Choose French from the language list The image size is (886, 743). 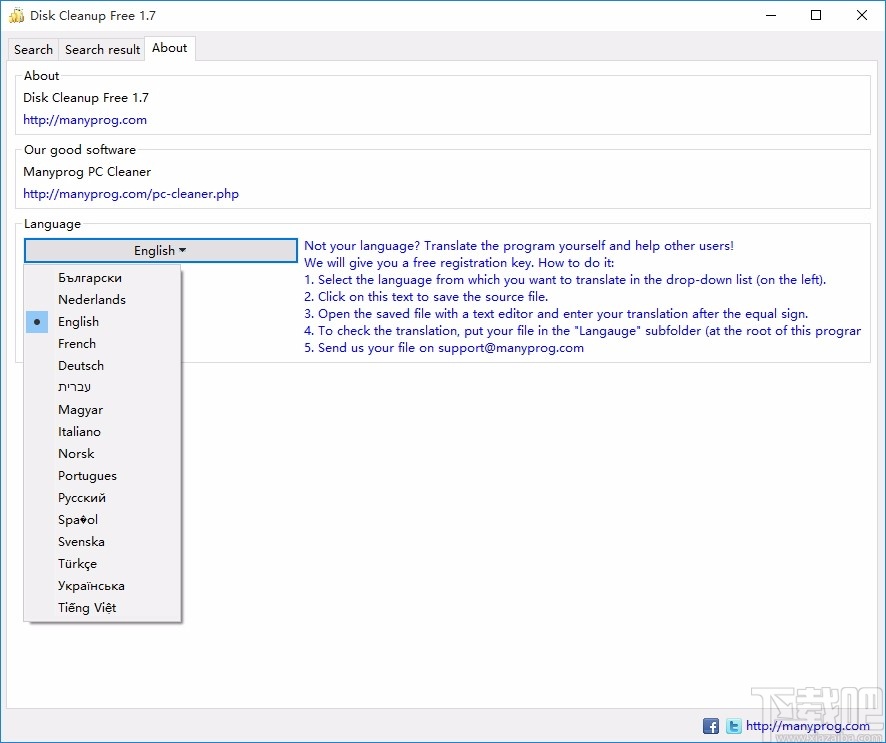coord(102,344)
